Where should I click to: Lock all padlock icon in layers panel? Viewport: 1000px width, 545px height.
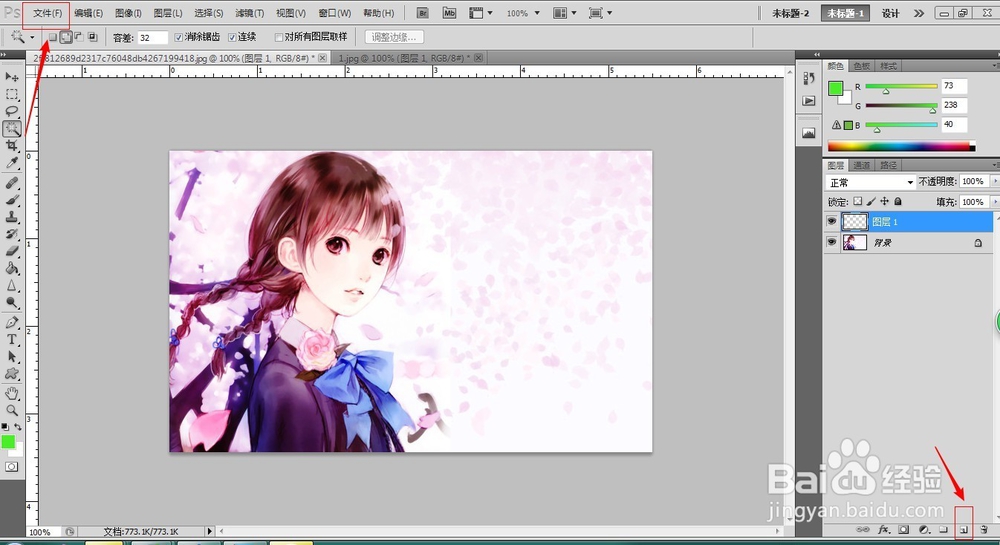point(898,201)
